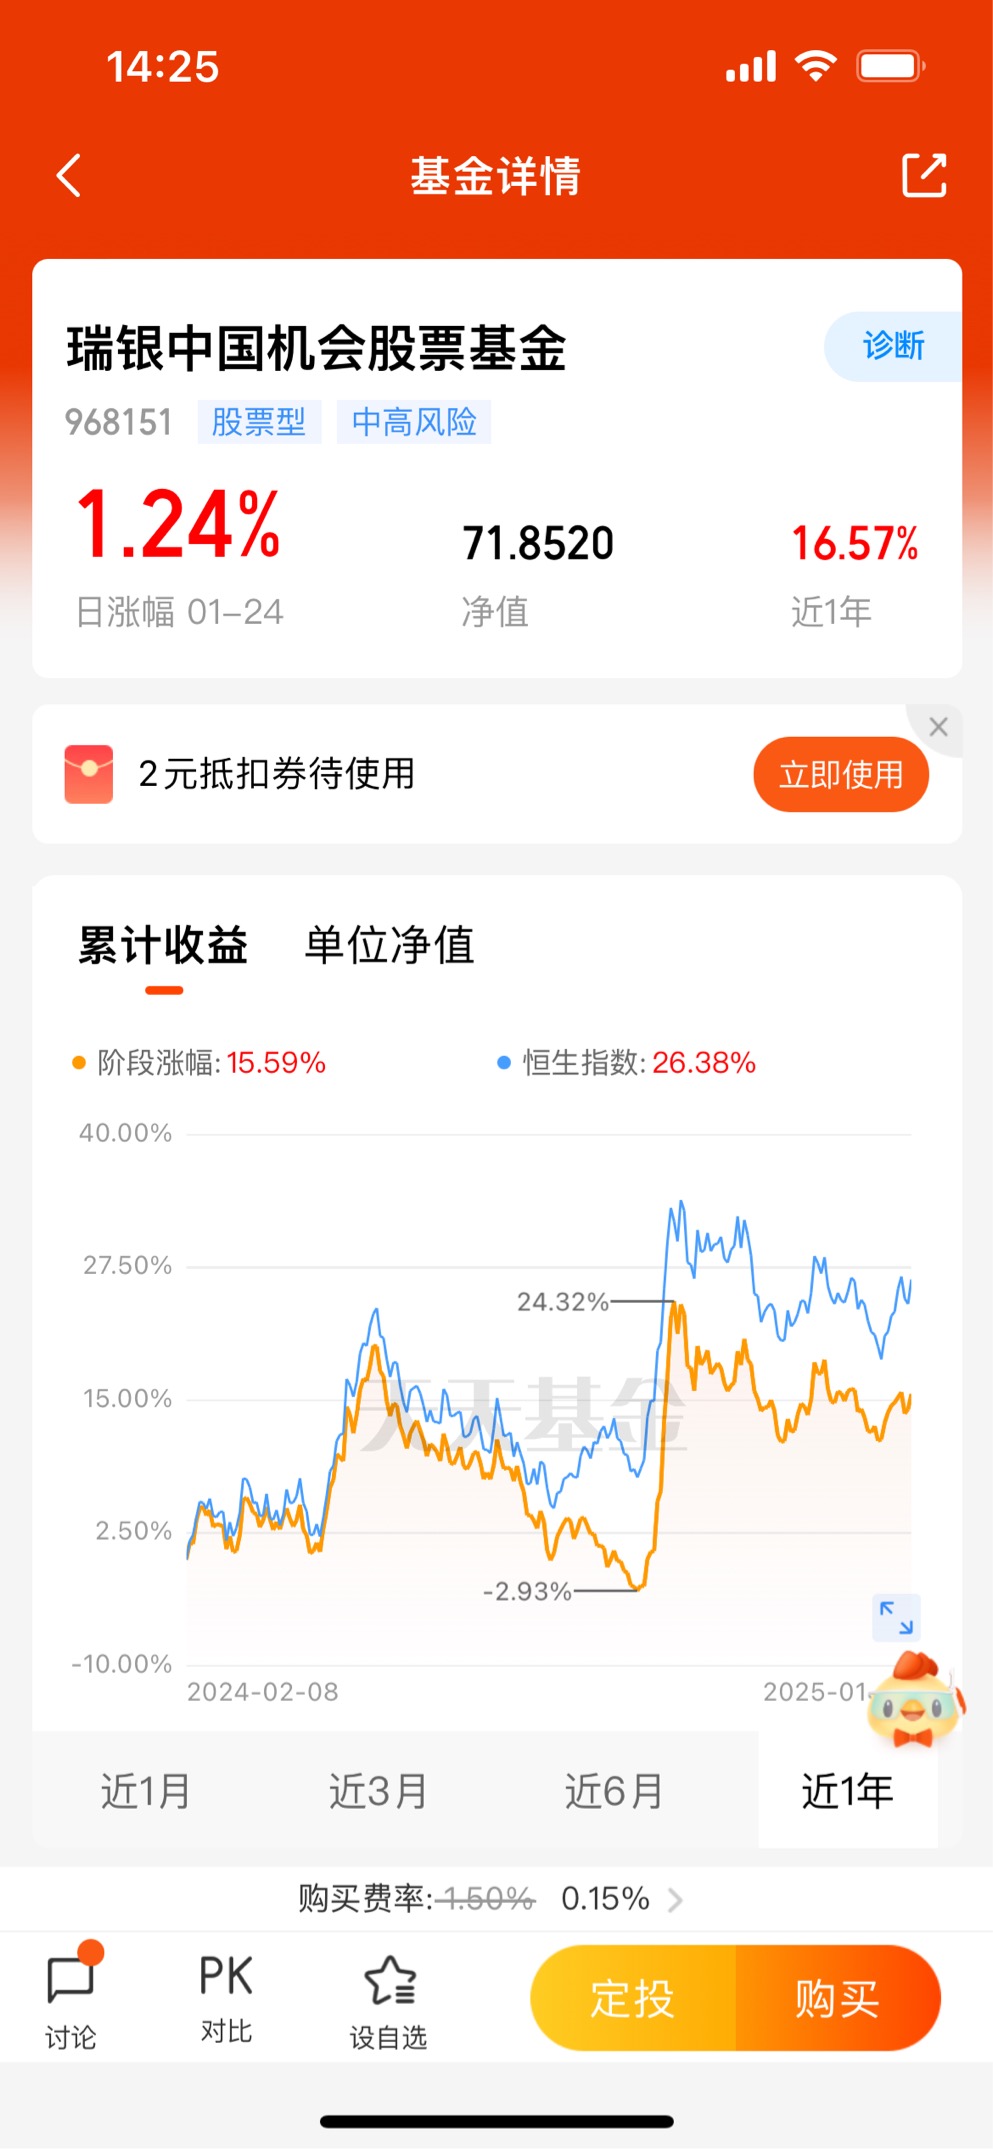Click the 24.32% peak marker on chart

[562, 1301]
